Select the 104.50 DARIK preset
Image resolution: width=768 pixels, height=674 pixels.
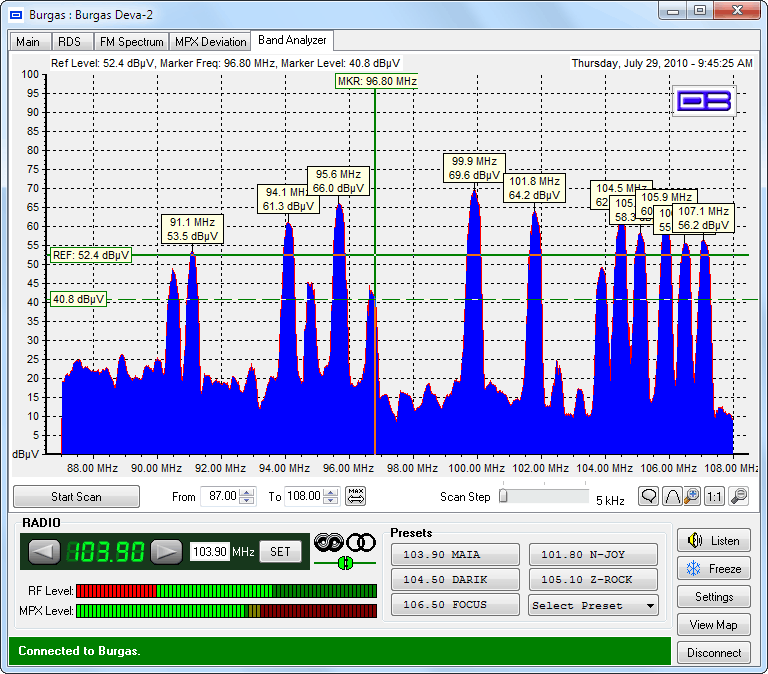tap(455, 580)
